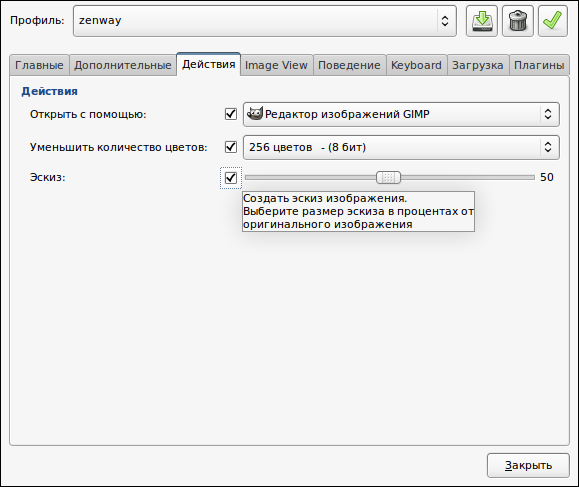
Task: Switch to the "Главные" tab
Action: click(39, 65)
